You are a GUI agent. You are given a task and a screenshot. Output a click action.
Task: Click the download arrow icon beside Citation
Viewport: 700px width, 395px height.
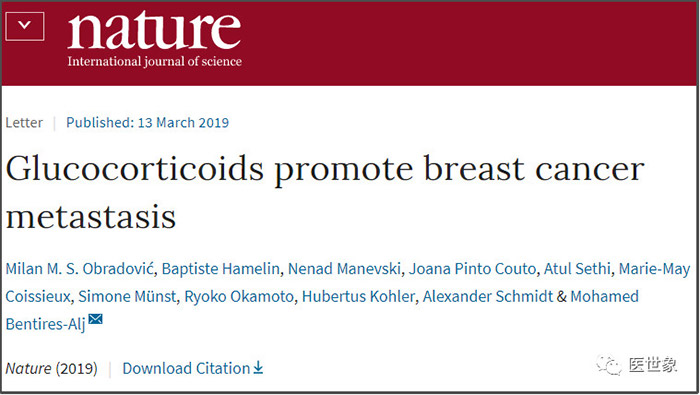(258, 368)
